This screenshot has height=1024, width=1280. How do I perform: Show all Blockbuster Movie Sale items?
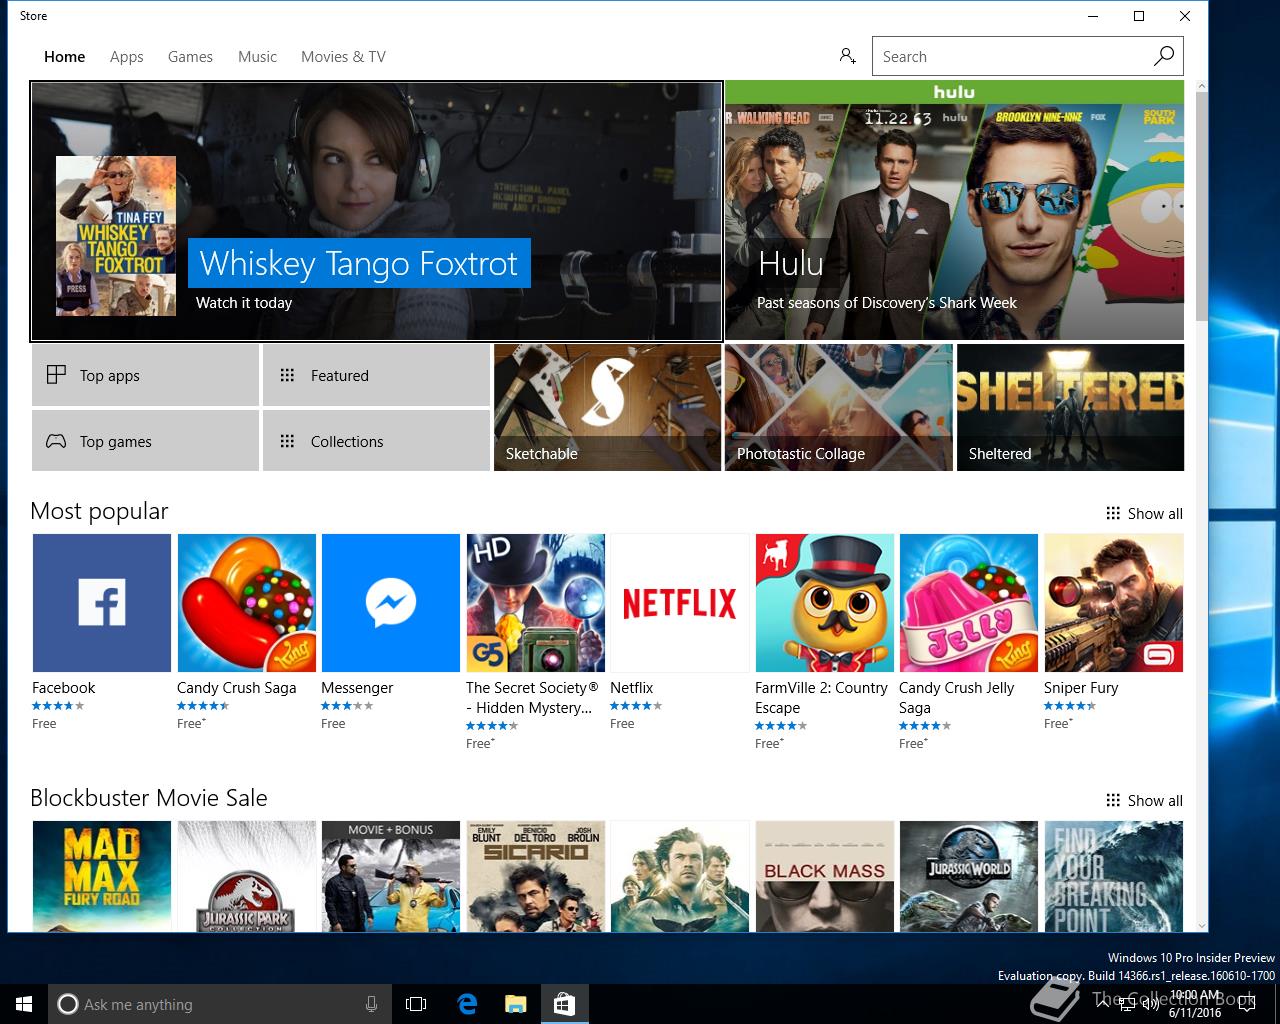1144,801
